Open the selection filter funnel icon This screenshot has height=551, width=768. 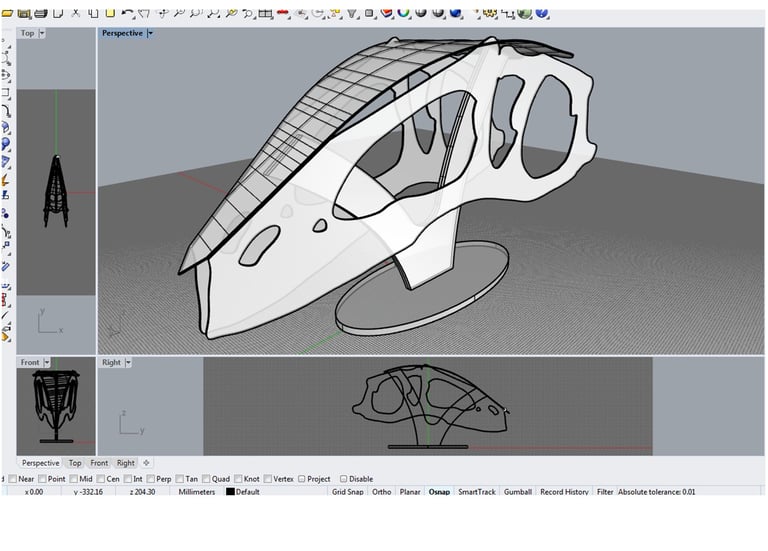coord(352,13)
